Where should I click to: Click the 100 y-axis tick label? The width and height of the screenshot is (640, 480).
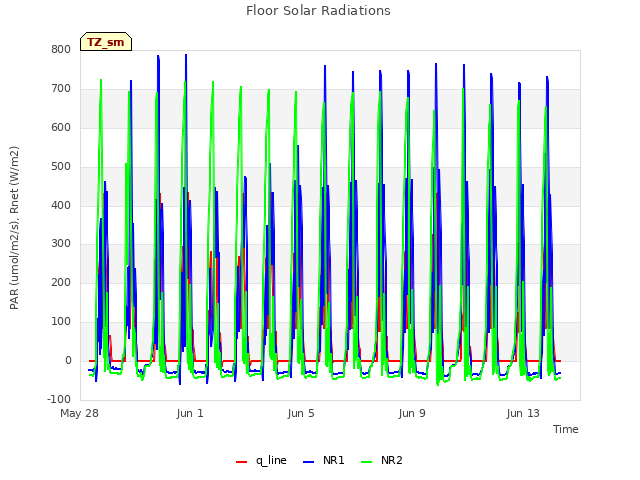(x=61, y=322)
